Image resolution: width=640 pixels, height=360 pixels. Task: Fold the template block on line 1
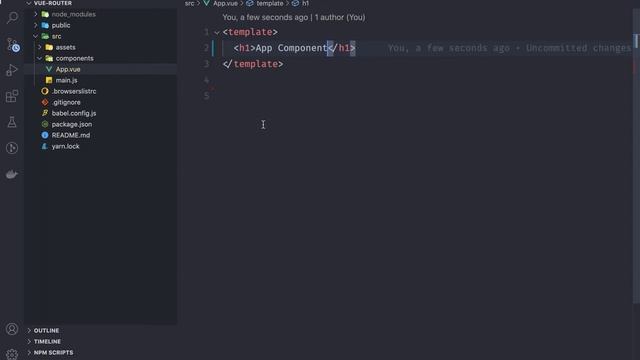pos(217,32)
